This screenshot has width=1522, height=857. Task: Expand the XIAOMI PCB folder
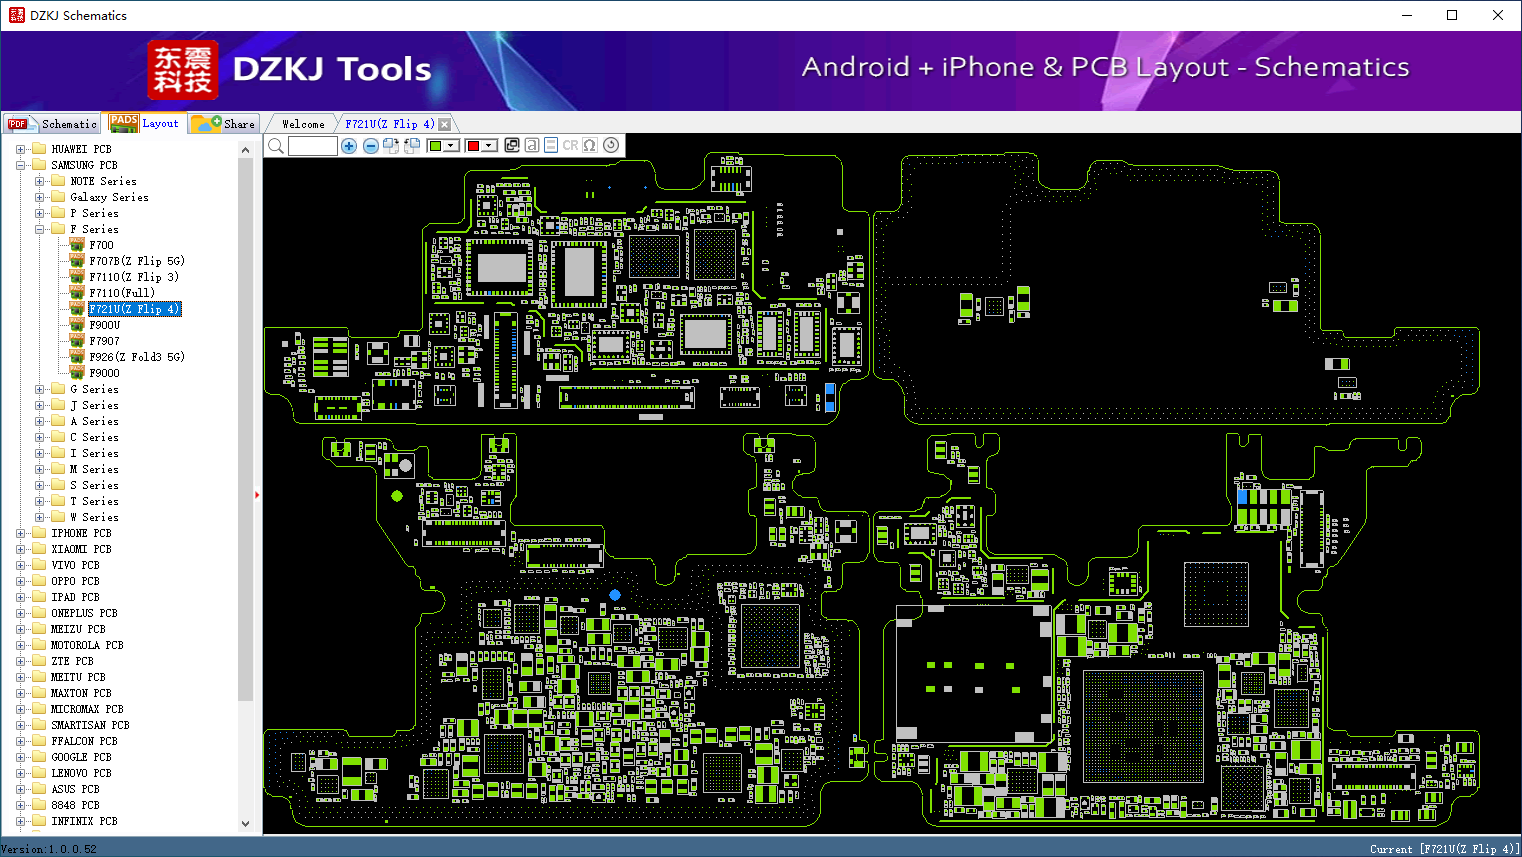(x=21, y=549)
